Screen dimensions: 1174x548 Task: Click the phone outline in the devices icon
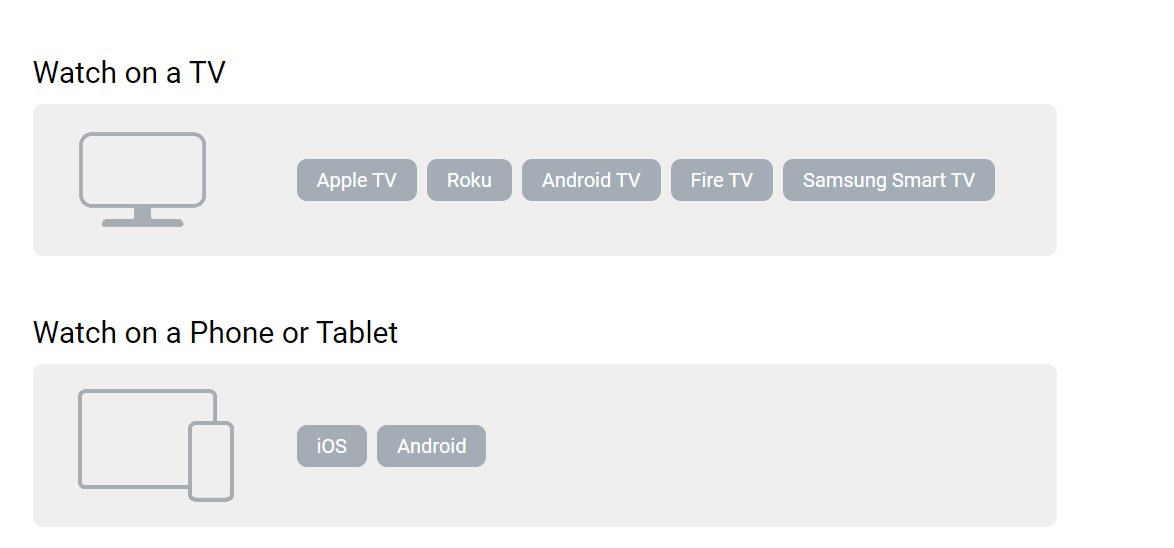point(211,461)
